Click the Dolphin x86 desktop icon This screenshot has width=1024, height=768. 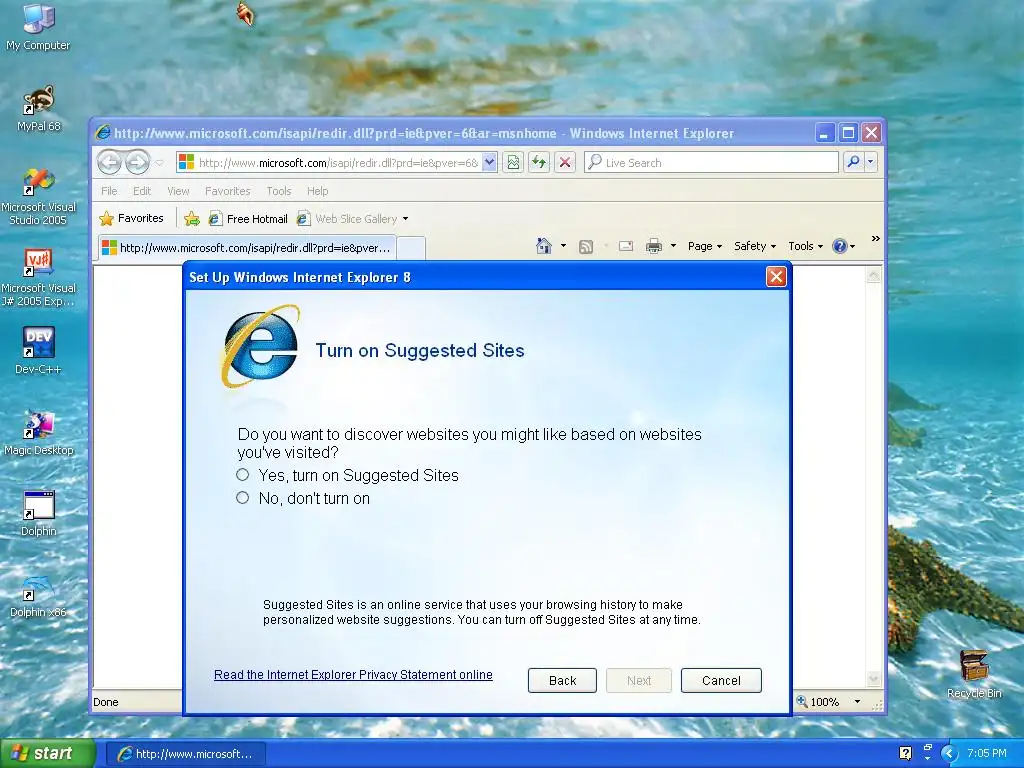[39, 595]
